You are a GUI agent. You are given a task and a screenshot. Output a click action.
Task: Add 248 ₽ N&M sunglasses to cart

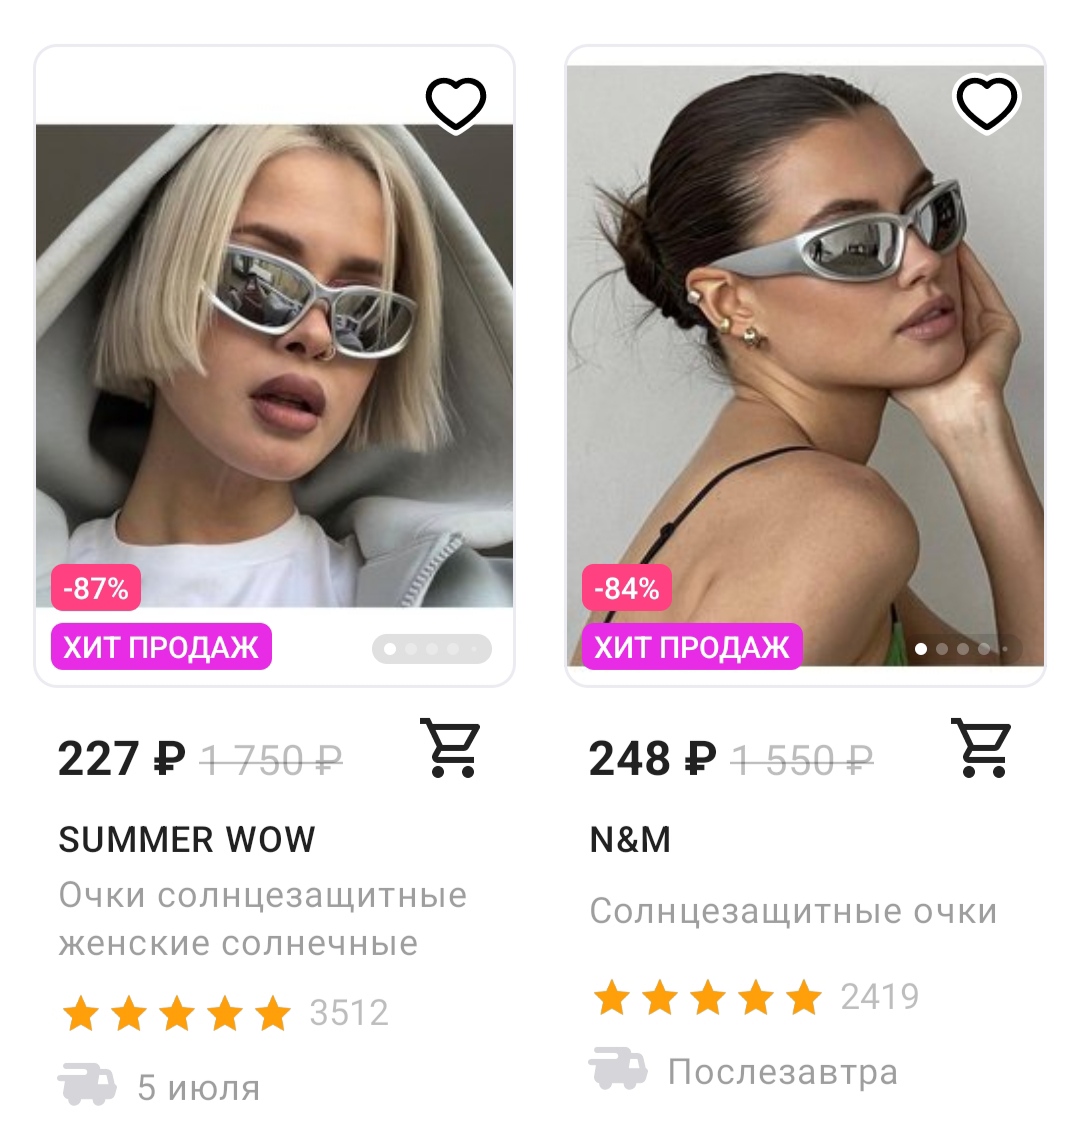click(x=981, y=748)
